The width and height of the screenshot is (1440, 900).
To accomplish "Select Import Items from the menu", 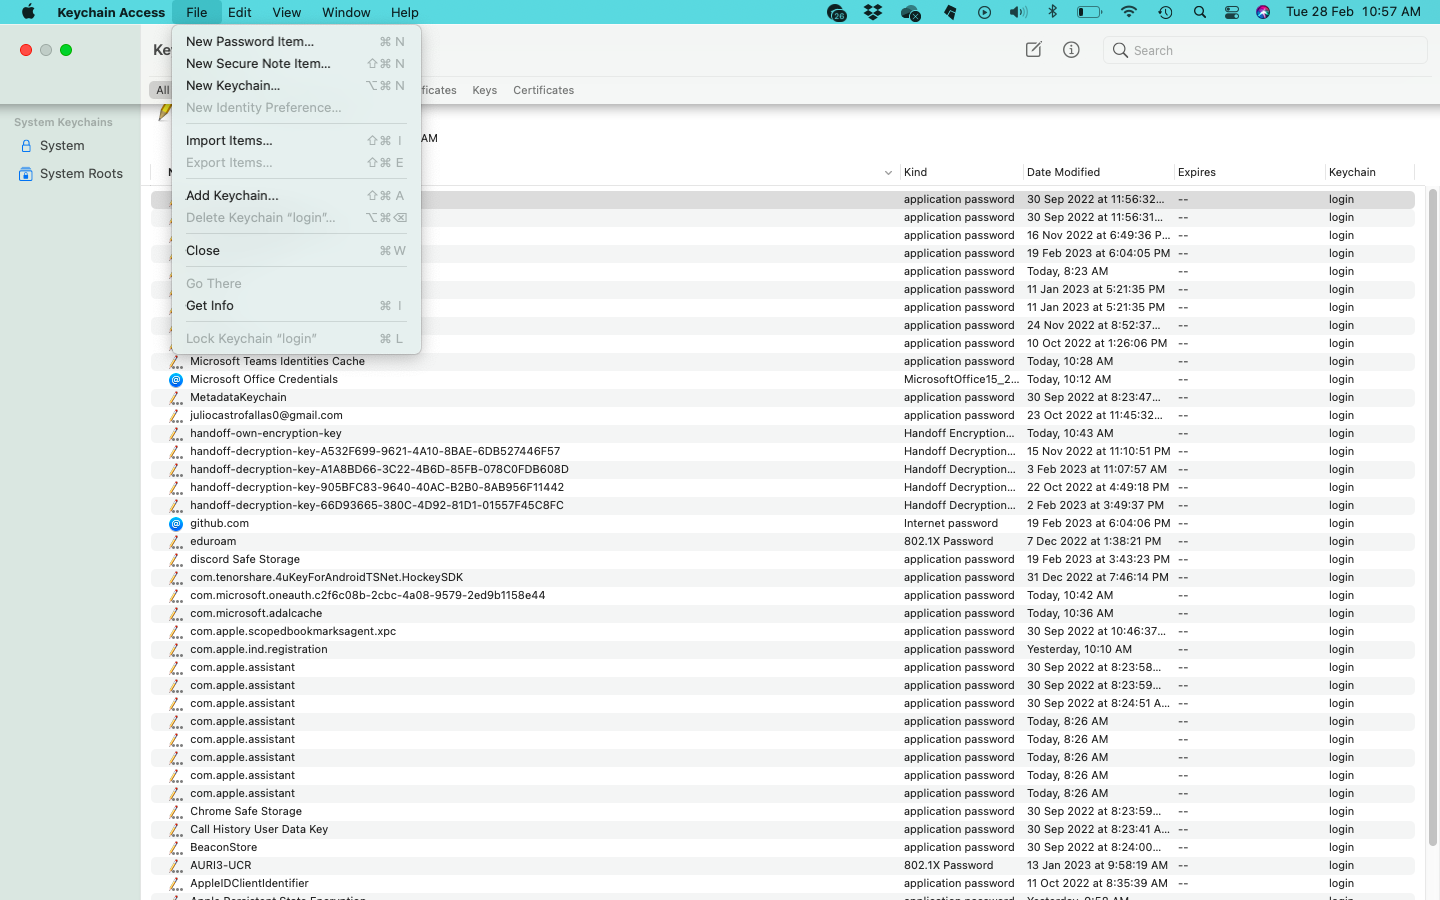I will pyautogui.click(x=229, y=141).
